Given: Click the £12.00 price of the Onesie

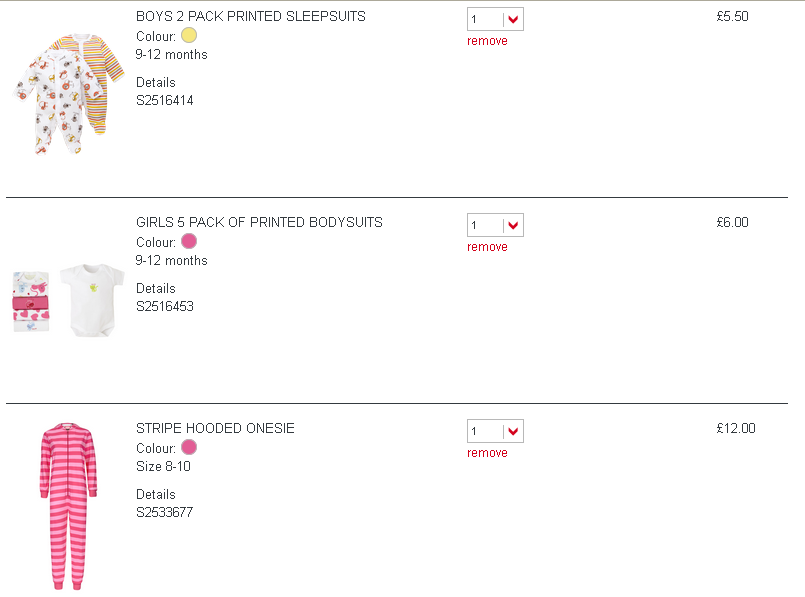Looking at the screenshot, I should point(736,429).
